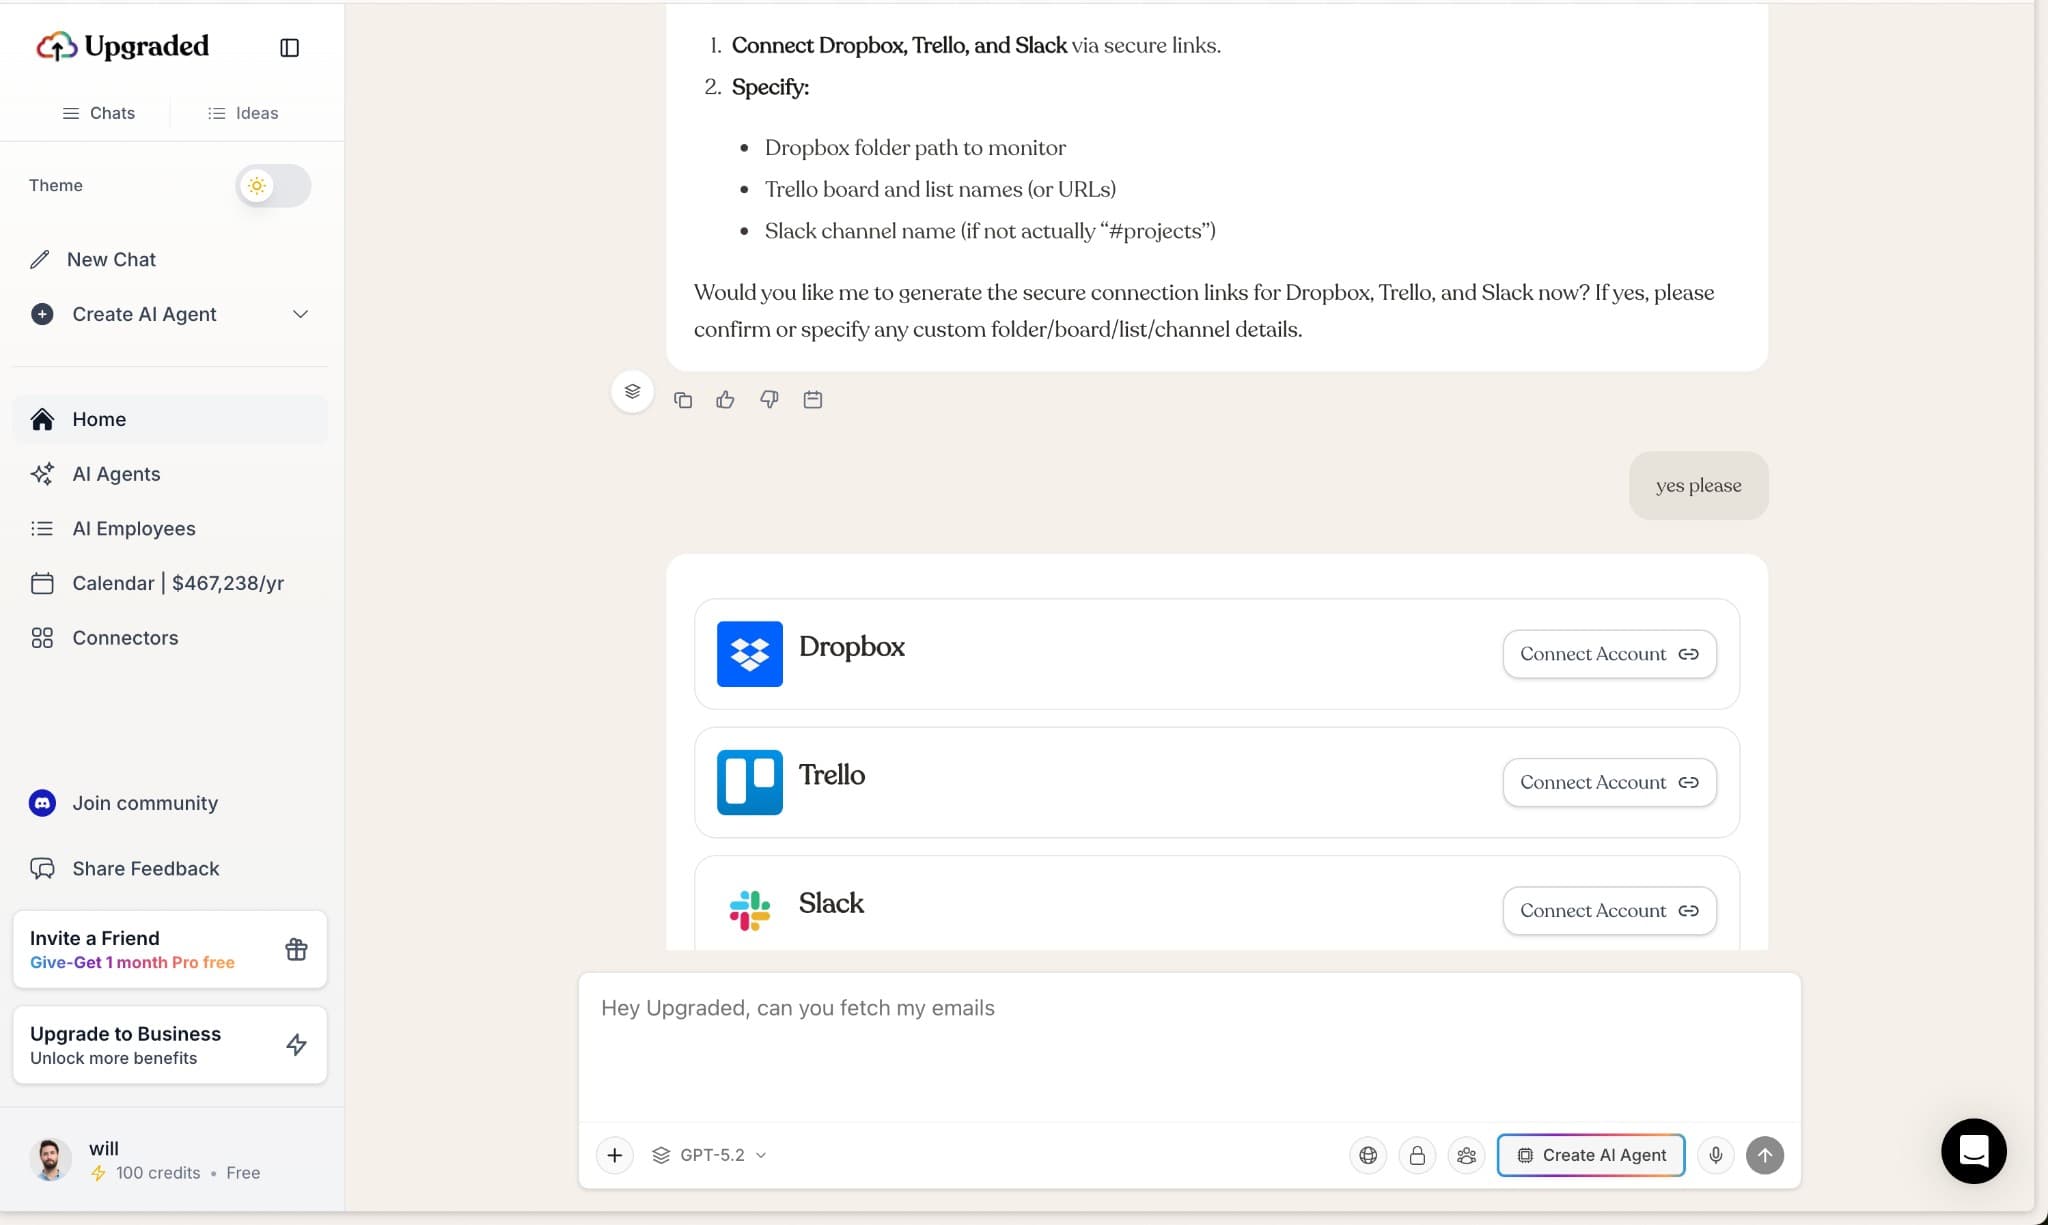Click the microphone icon to dictate
The height and width of the screenshot is (1225, 2048).
click(x=1716, y=1155)
